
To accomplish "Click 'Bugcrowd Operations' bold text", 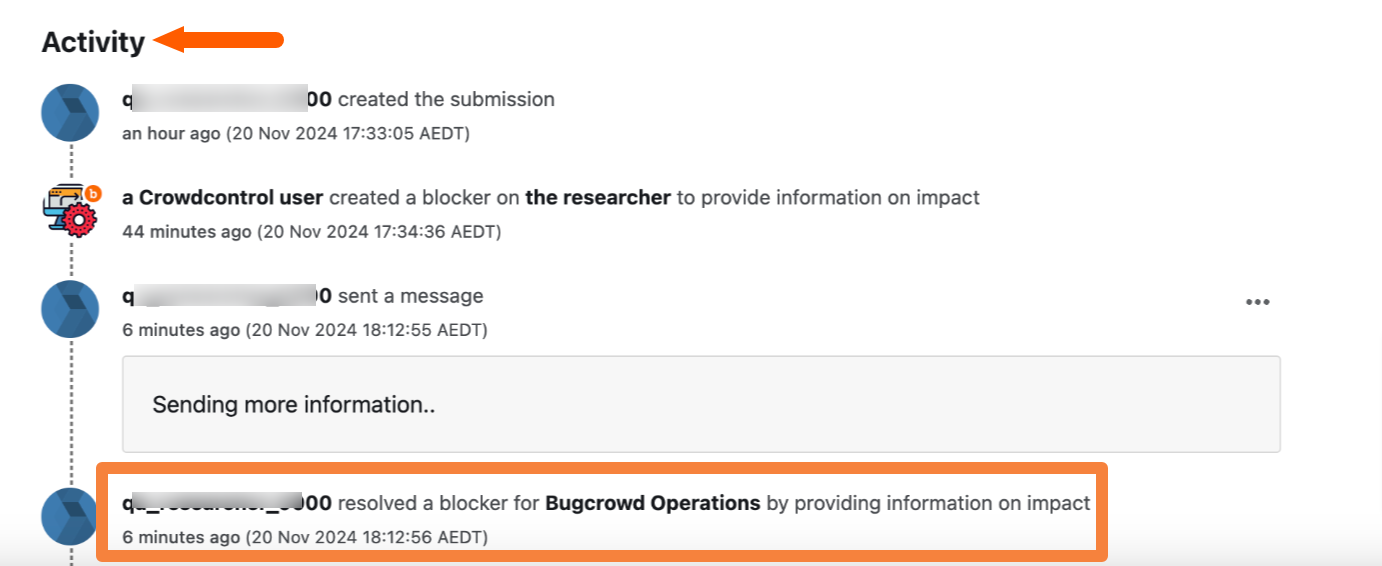I will point(653,503).
